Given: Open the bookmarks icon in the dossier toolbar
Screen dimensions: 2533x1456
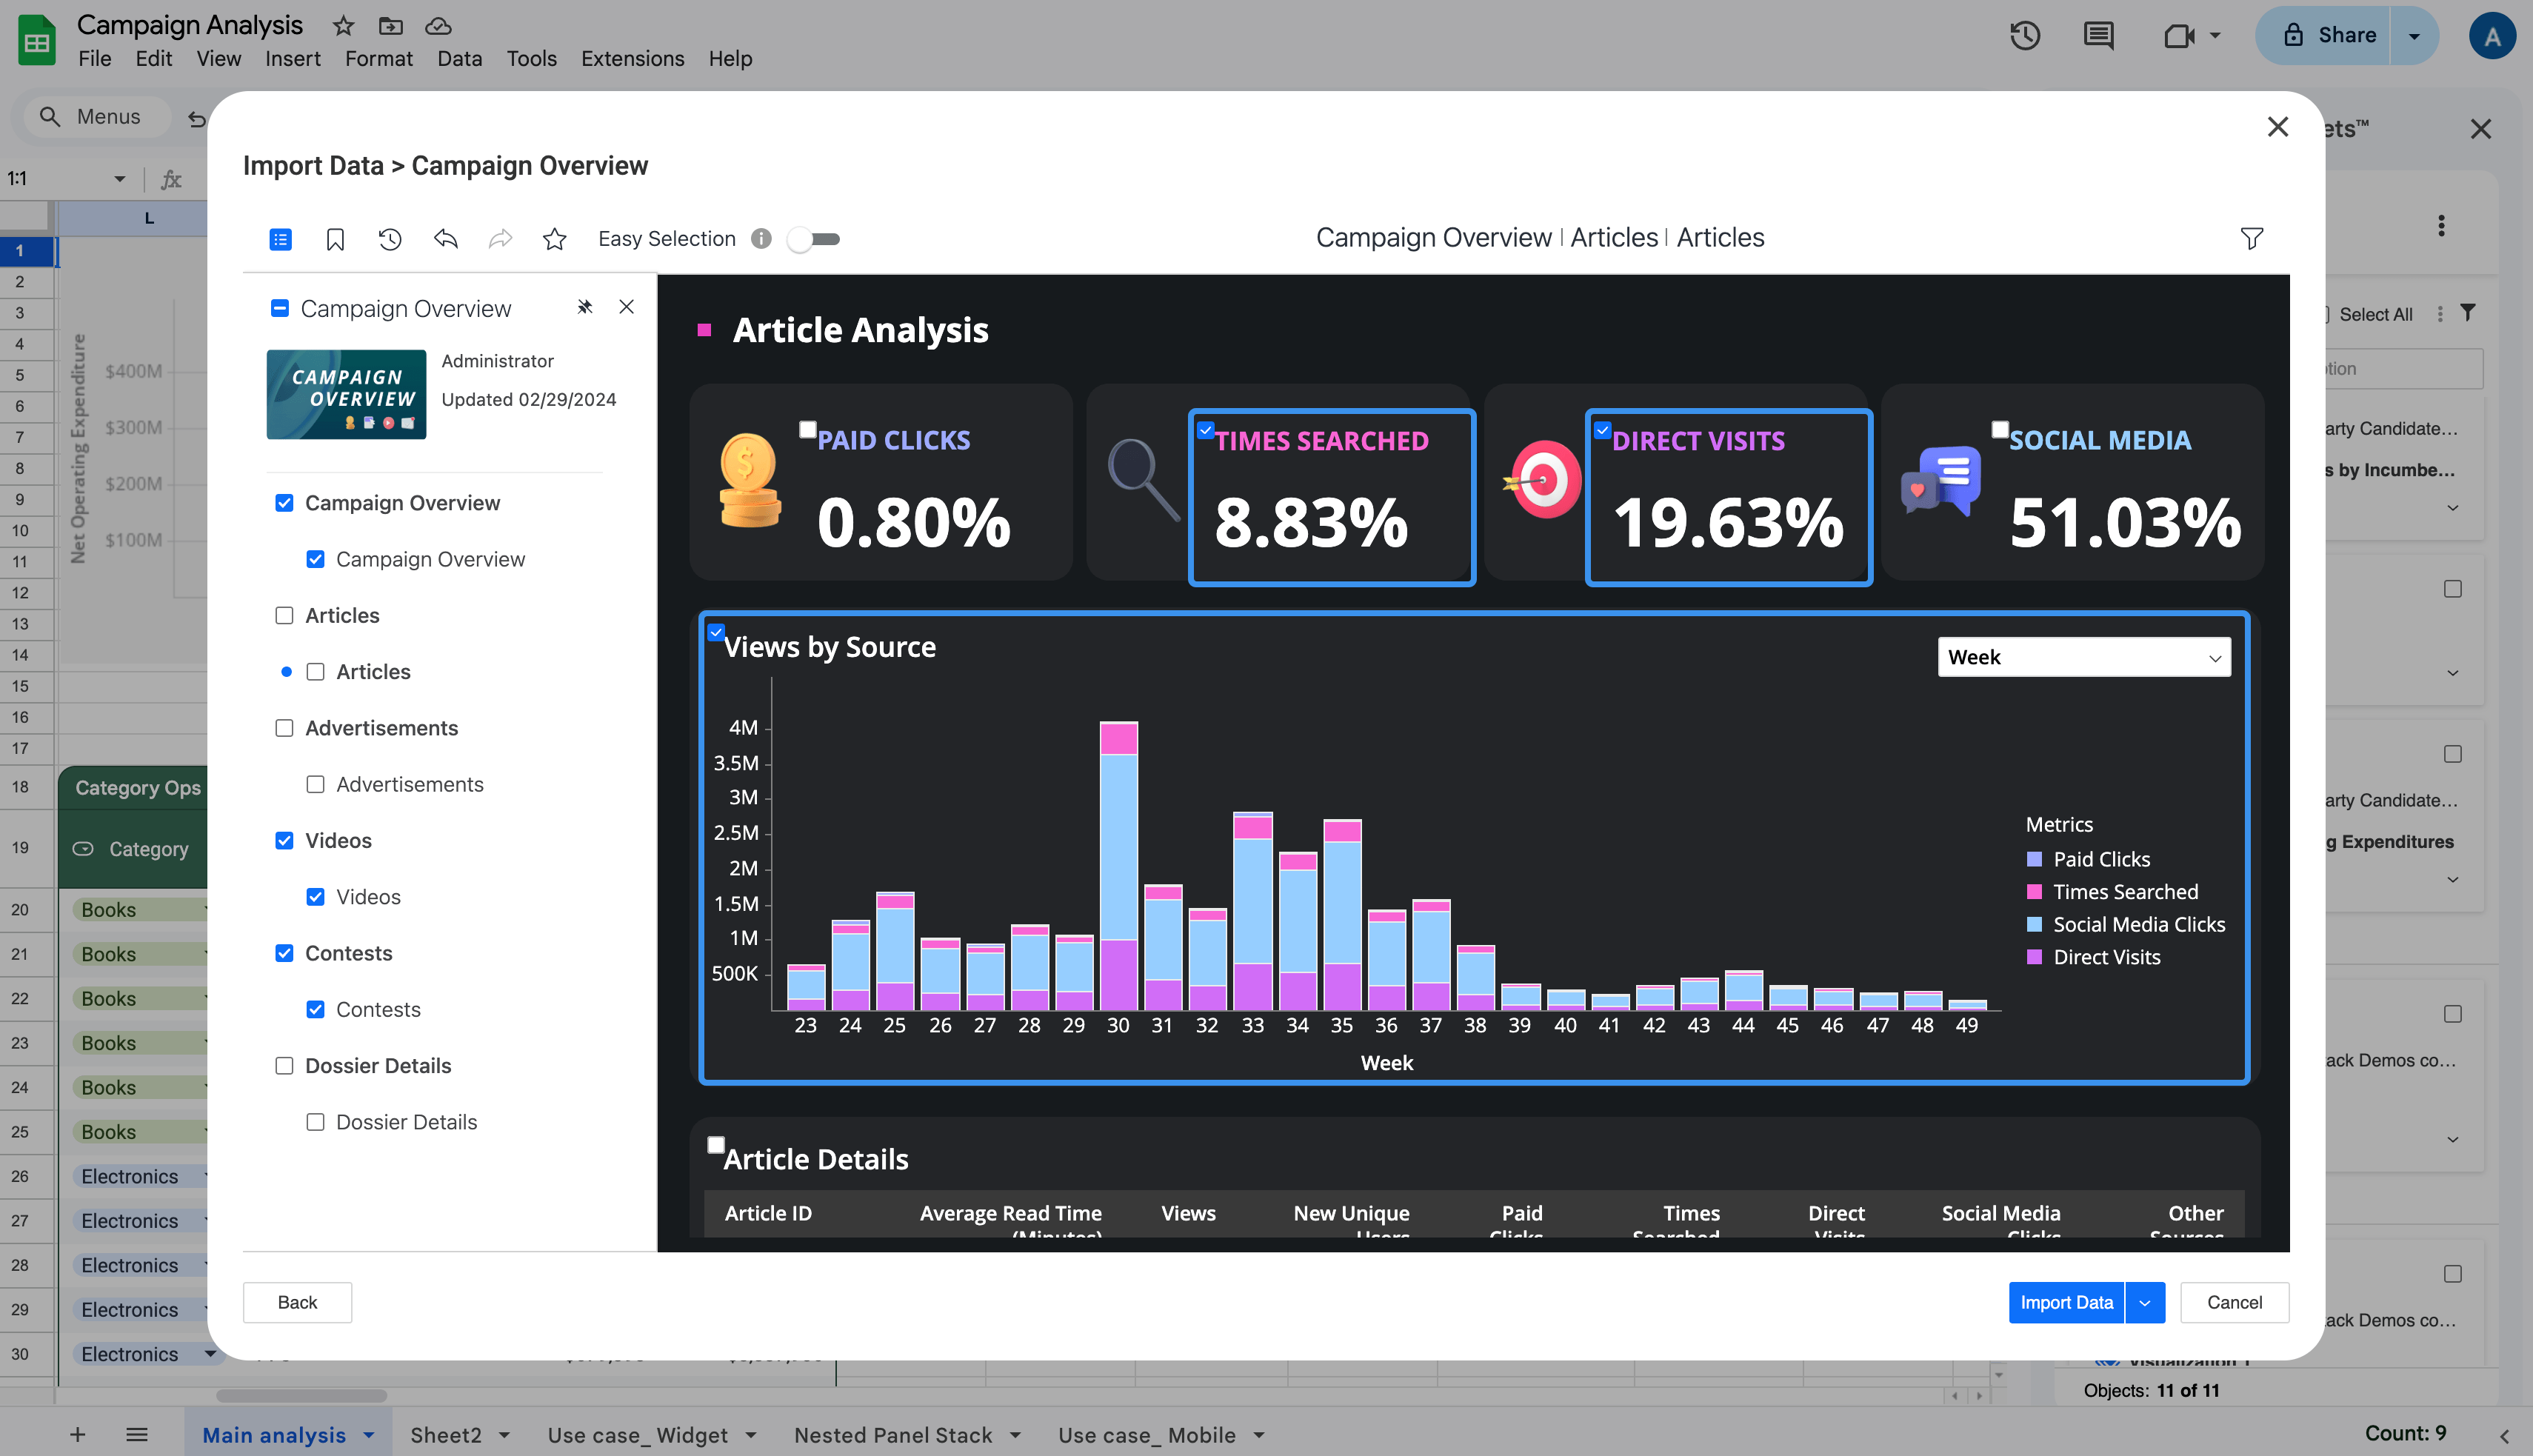Looking at the screenshot, I should pyautogui.click(x=336, y=239).
